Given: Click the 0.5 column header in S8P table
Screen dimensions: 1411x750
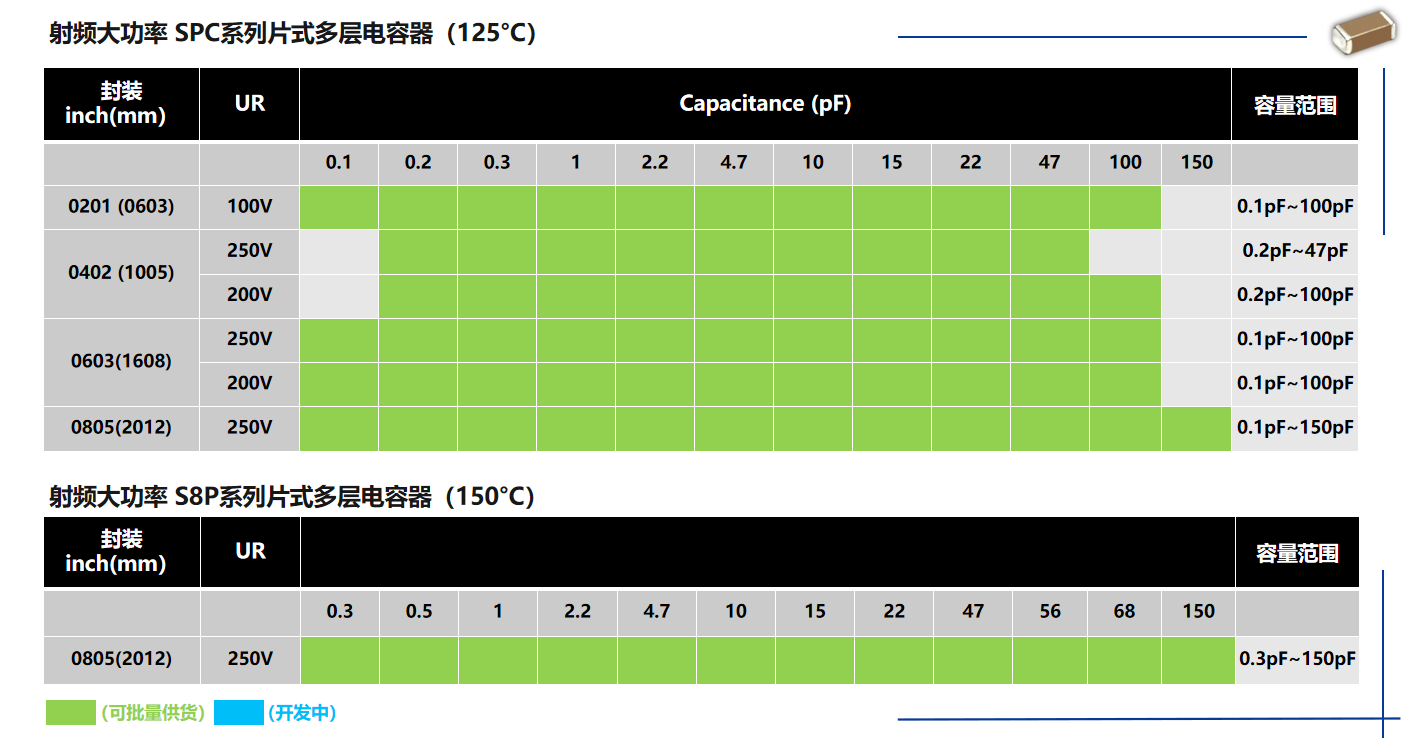Looking at the screenshot, I should [x=419, y=611].
